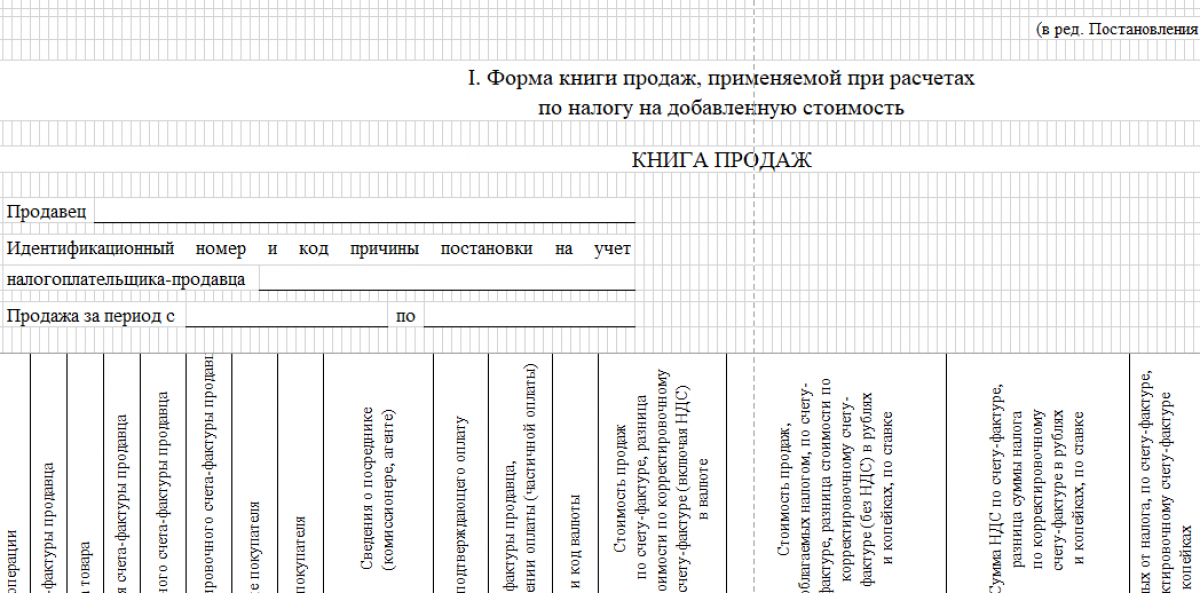
Task: Click the period end field after 'по'
Action: click(x=529, y=317)
